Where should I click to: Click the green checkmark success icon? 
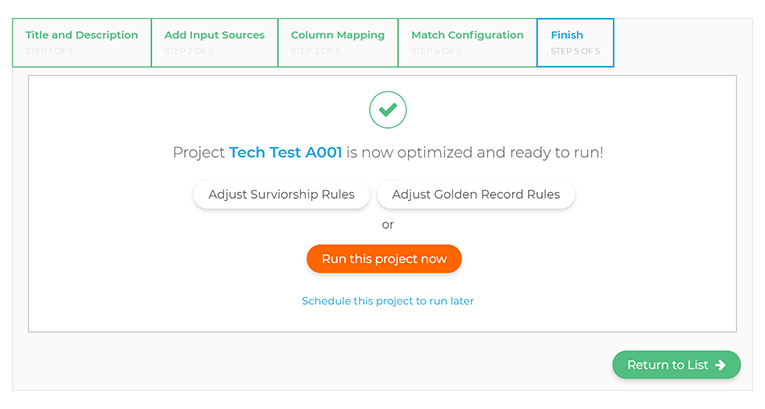click(x=387, y=109)
